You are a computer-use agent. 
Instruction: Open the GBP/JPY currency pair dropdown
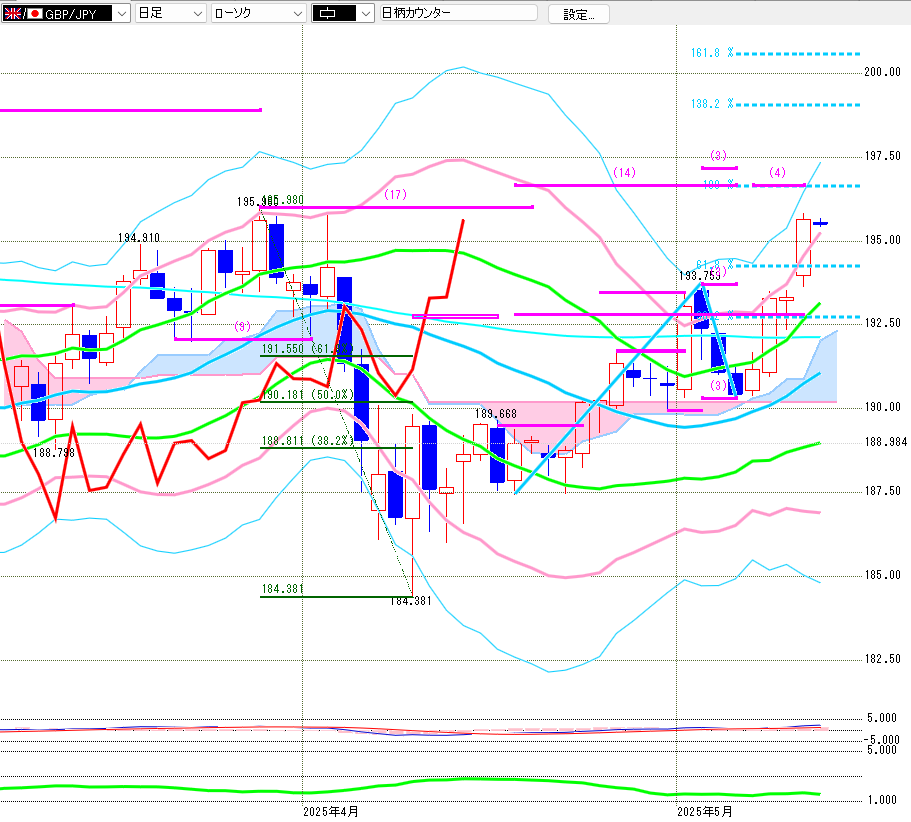[65, 13]
